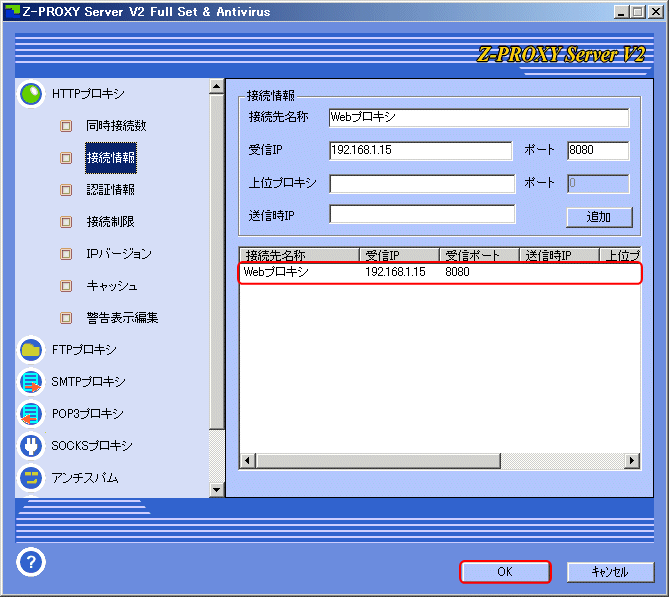Open IPバージョン settings
Viewport: 669px width, 597px height.
point(119,253)
